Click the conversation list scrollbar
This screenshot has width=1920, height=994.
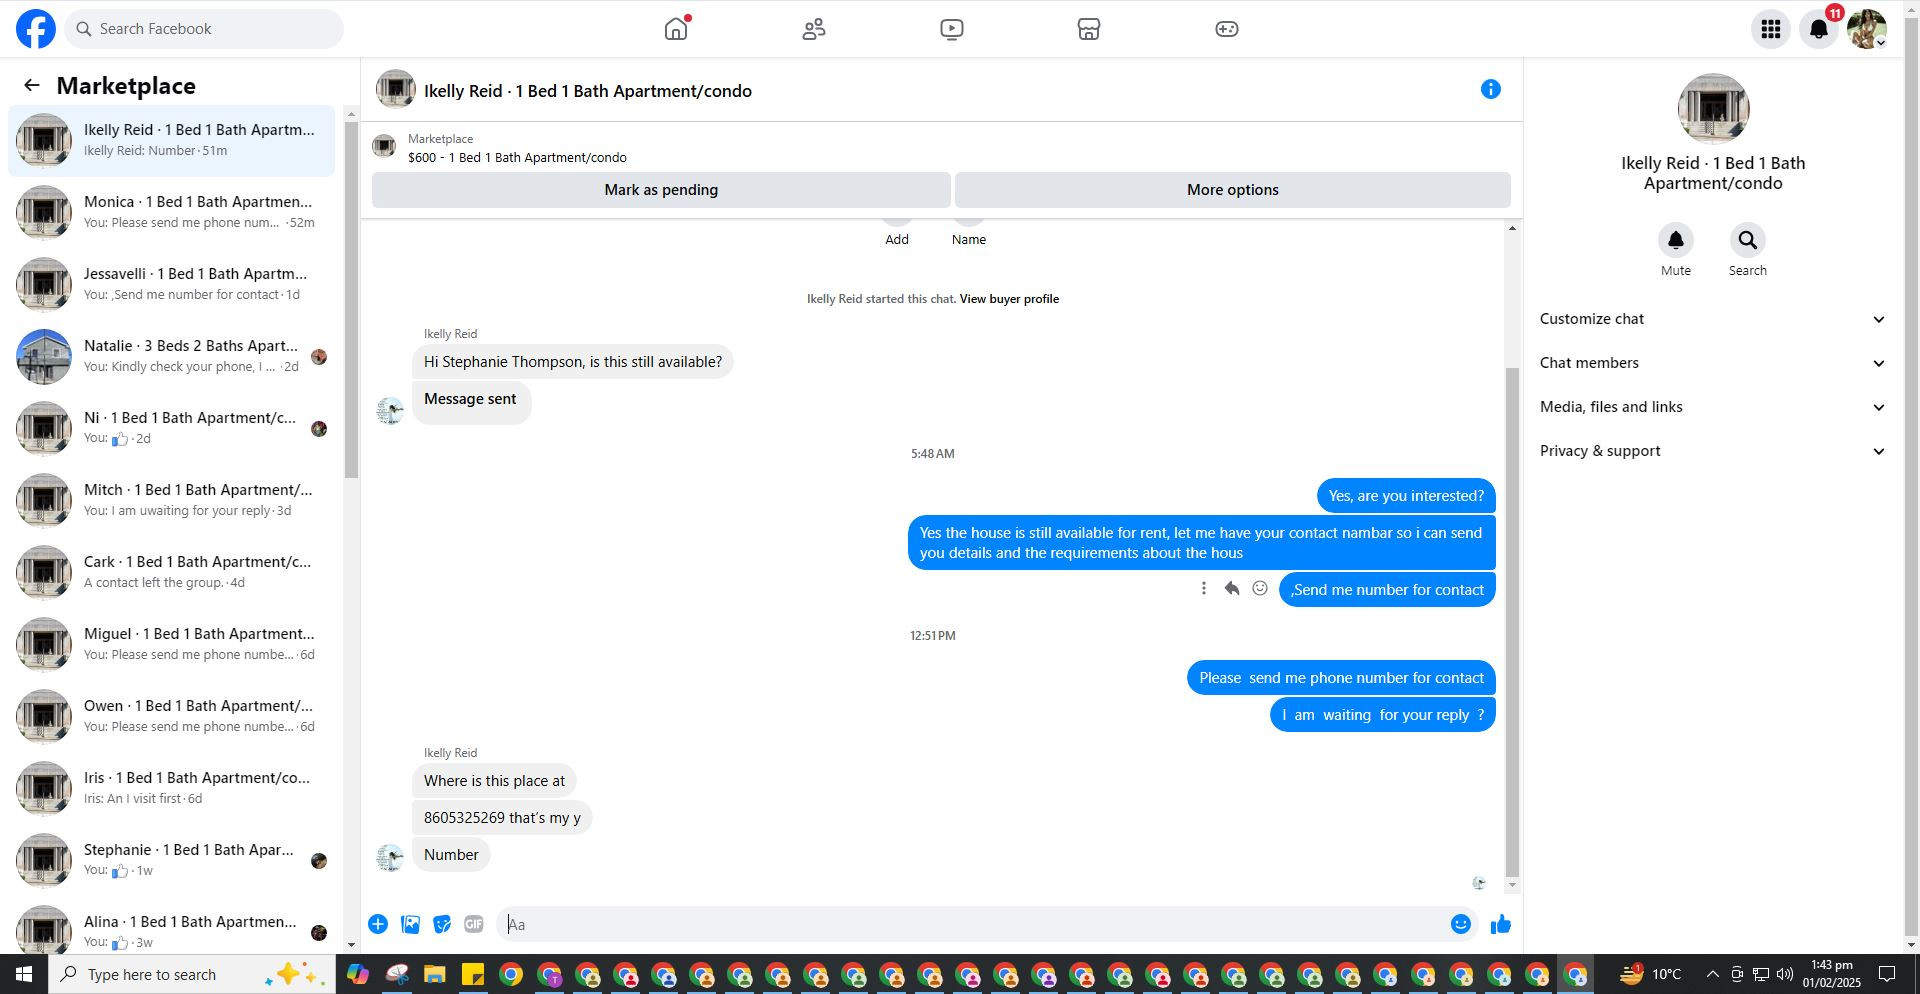[x=351, y=300]
